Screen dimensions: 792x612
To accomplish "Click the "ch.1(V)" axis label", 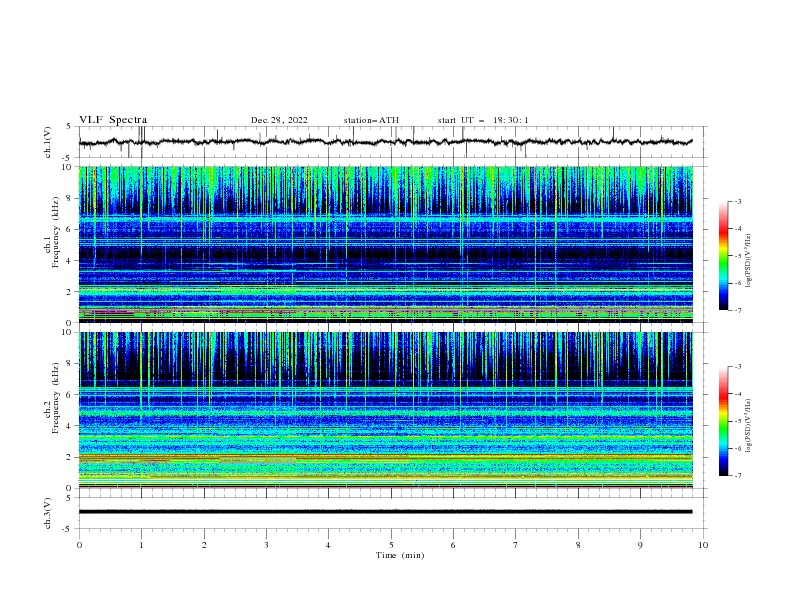I will pyautogui.click(x=48, y=142).
